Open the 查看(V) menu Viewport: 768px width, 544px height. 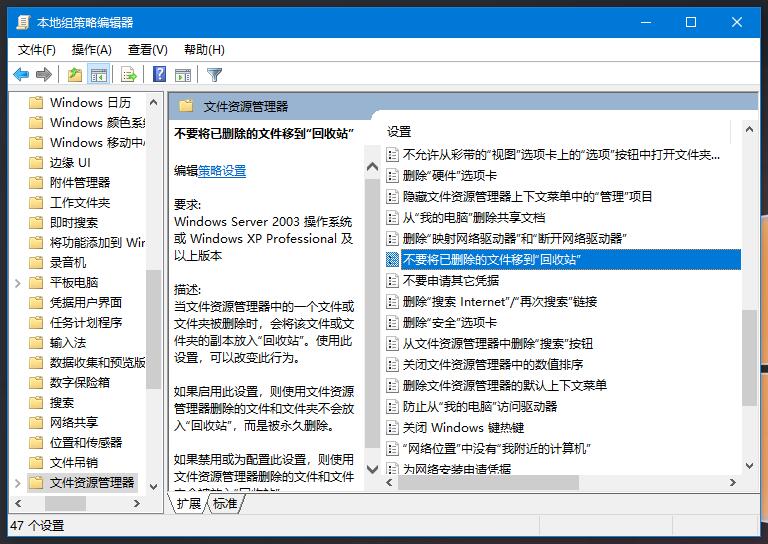click(147, 49)
